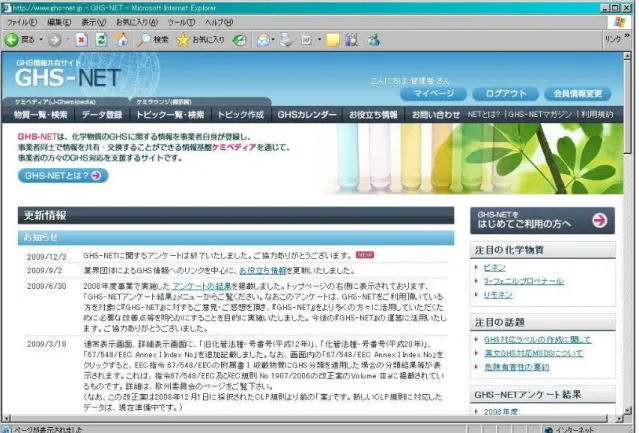The height and width of the screenshot is (433, 639).
Task: Click horizontal scrollbar left arrow
Action: coord(6,418)
